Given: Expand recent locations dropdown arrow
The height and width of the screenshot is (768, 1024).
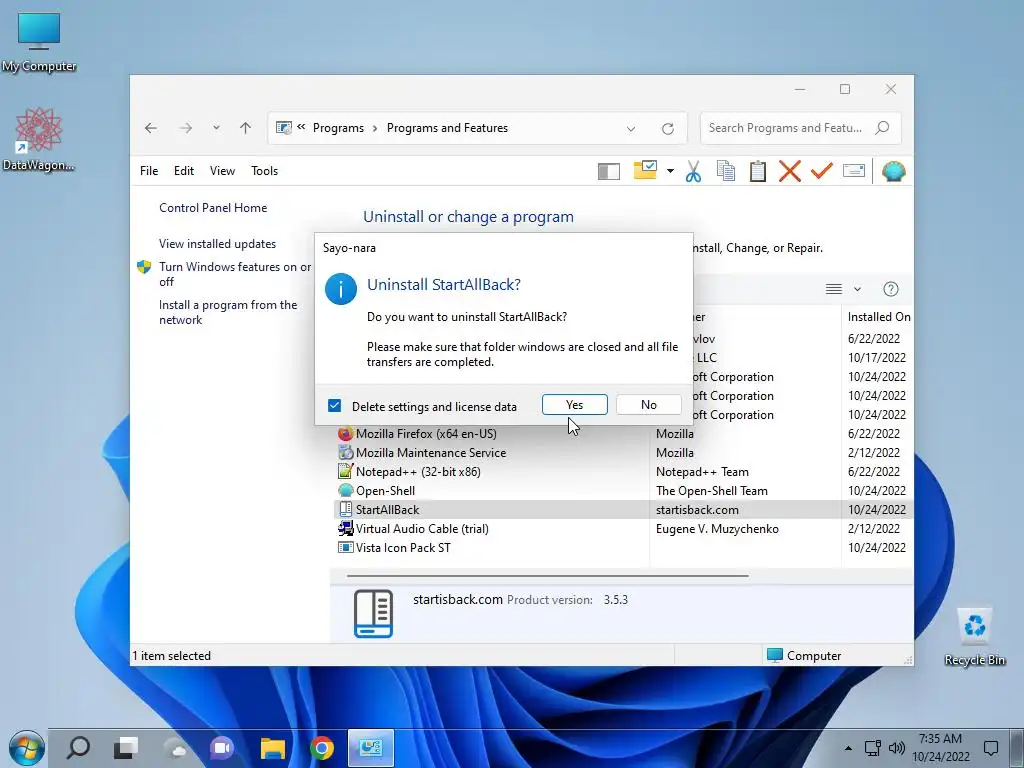Looking at the screenshot, I should pyautogui.click(x=216, y=128).
